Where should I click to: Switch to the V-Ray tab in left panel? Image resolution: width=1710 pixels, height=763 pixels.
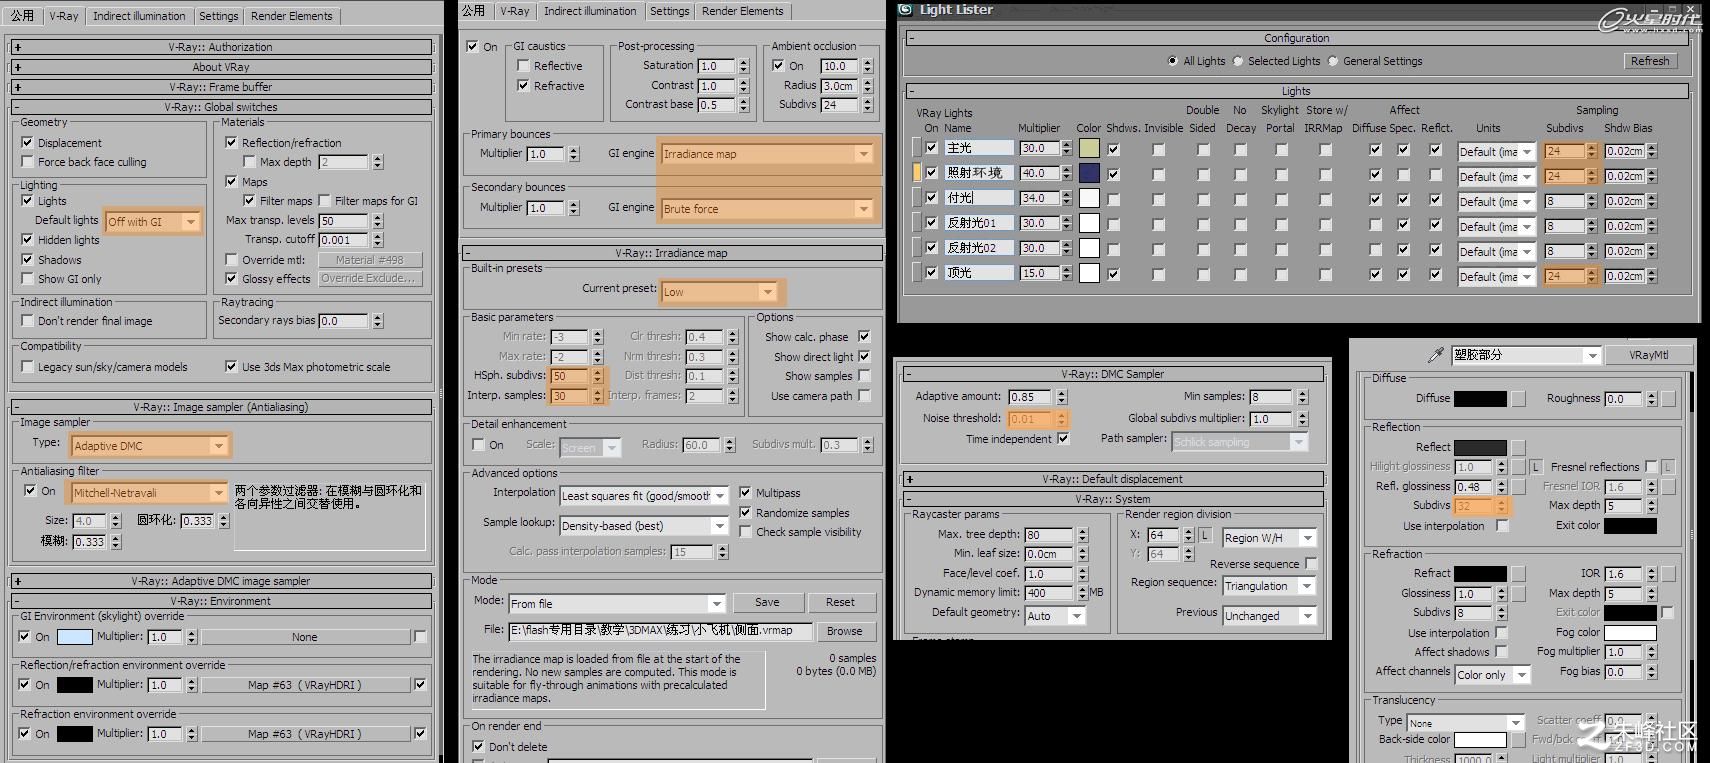click(x=64, y=16)
